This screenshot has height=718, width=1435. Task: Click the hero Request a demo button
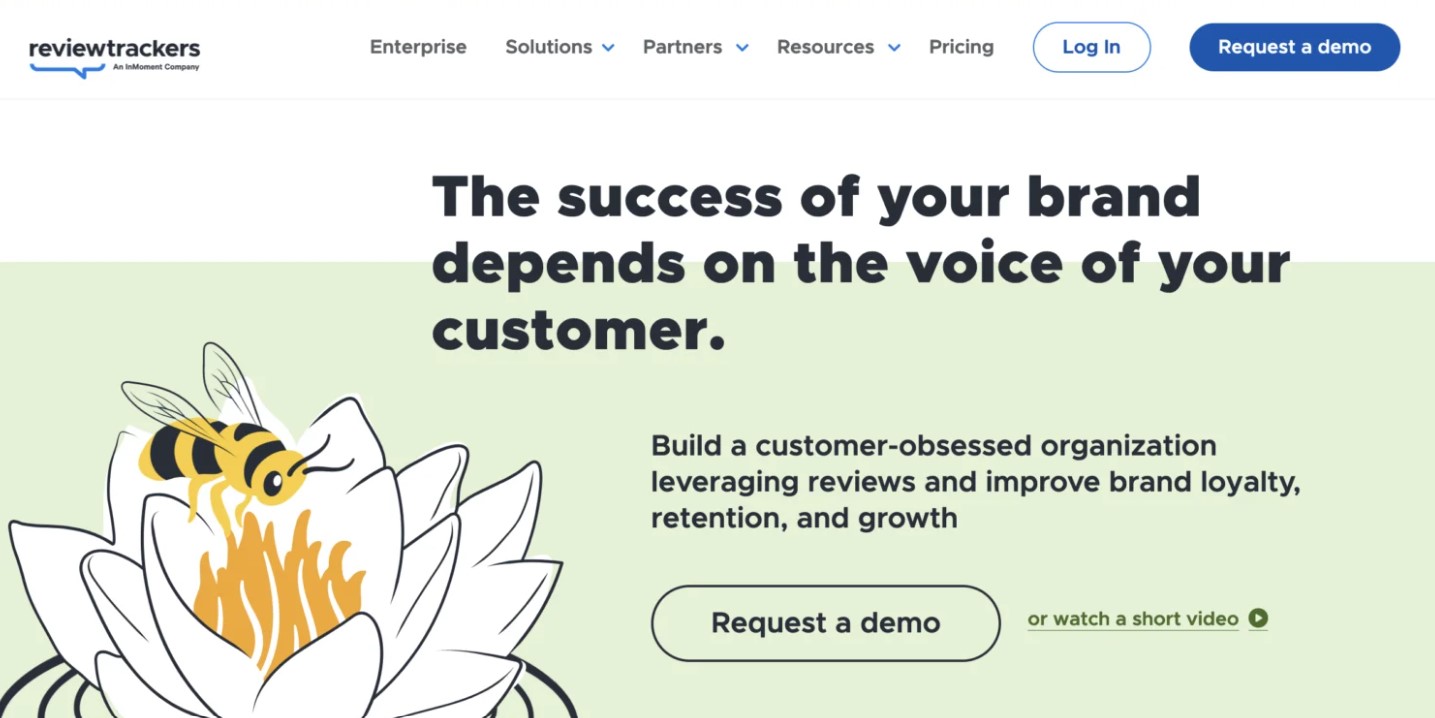824,622
